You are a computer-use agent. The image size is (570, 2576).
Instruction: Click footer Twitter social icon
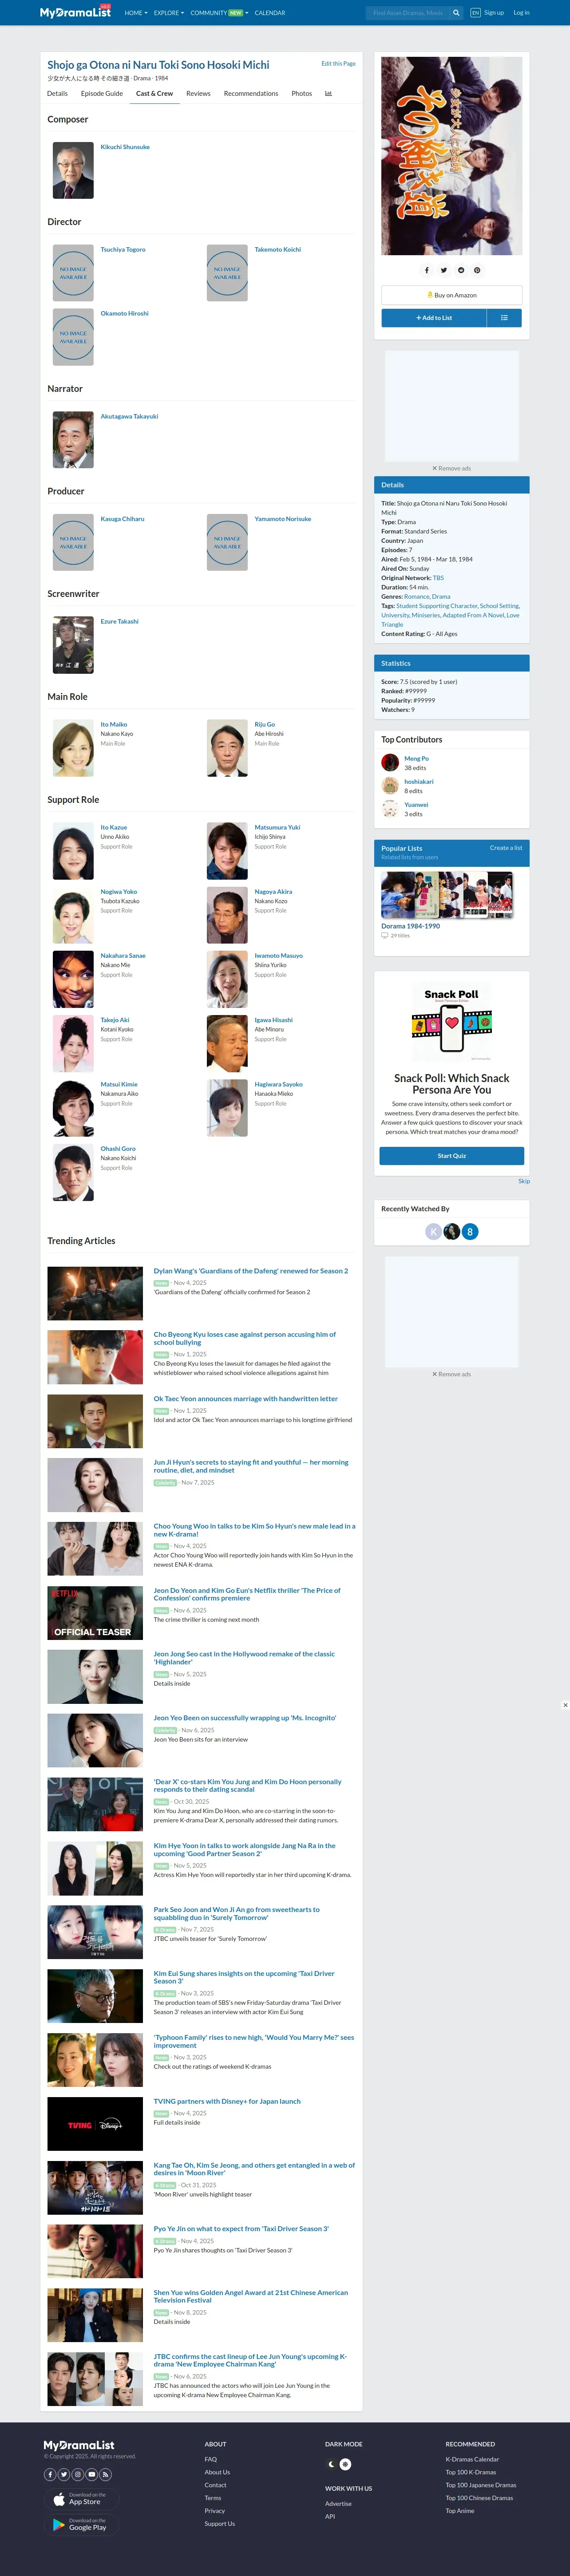[x=64, y=2474]
